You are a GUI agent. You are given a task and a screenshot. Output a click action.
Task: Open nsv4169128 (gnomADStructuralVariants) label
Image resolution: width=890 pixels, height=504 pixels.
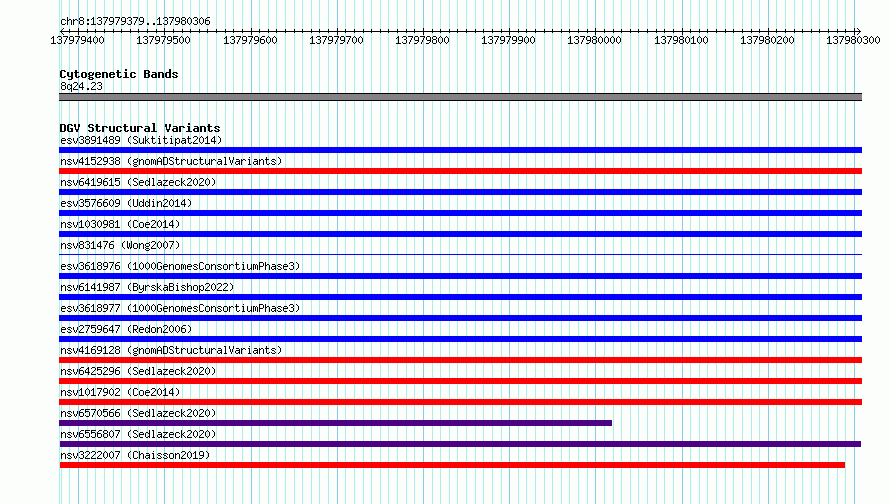(x=171, y=350)
